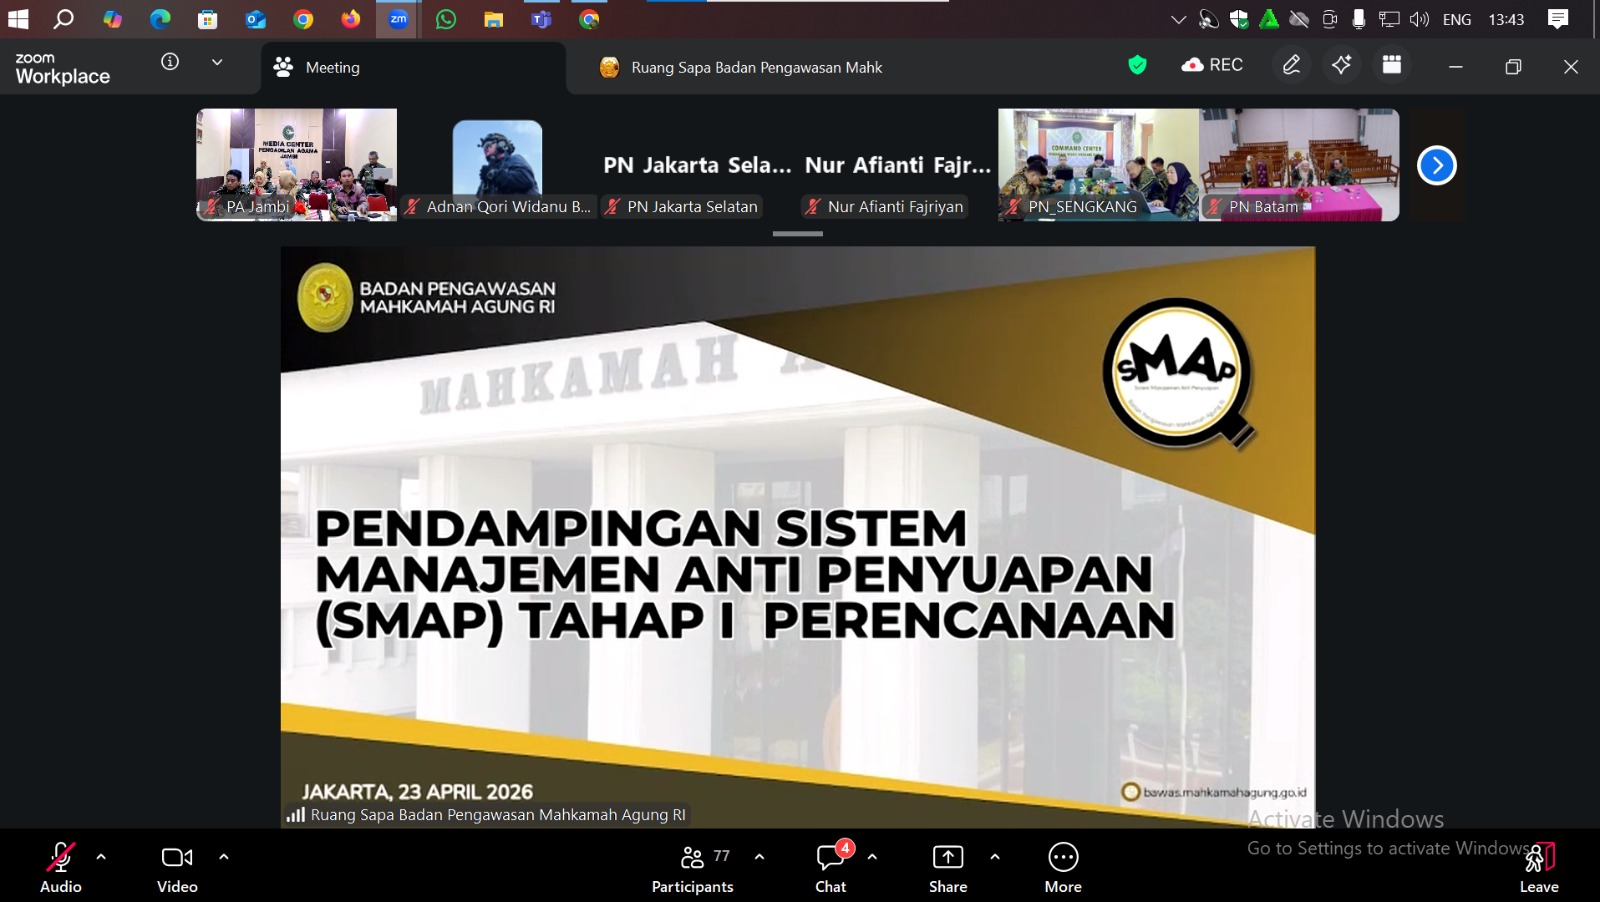Expand the share options arrow
Image resolution: width=1600 pixels, height=902 pixels.
click(995, 857)
